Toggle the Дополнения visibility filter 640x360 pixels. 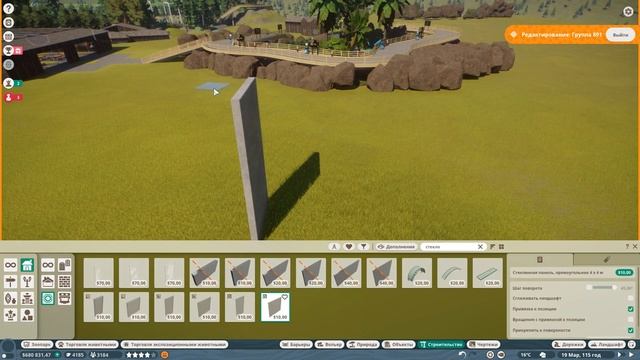click(396, 247)
